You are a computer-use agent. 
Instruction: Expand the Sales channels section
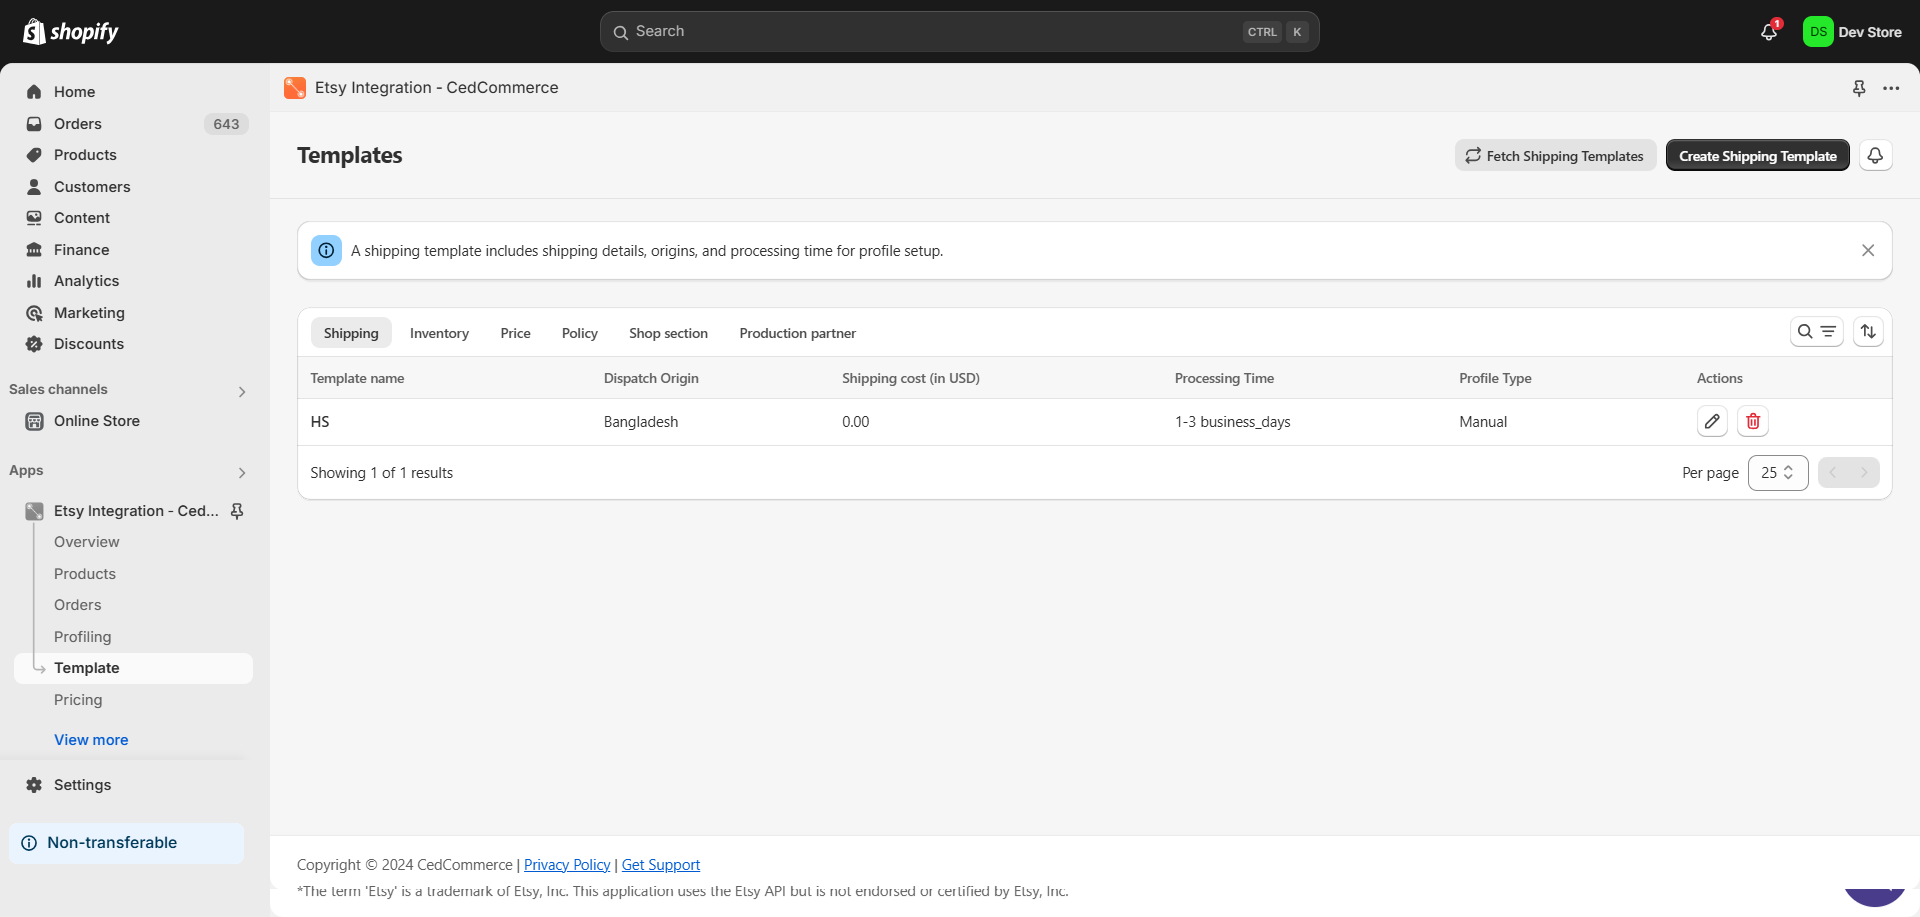point(242,392)
